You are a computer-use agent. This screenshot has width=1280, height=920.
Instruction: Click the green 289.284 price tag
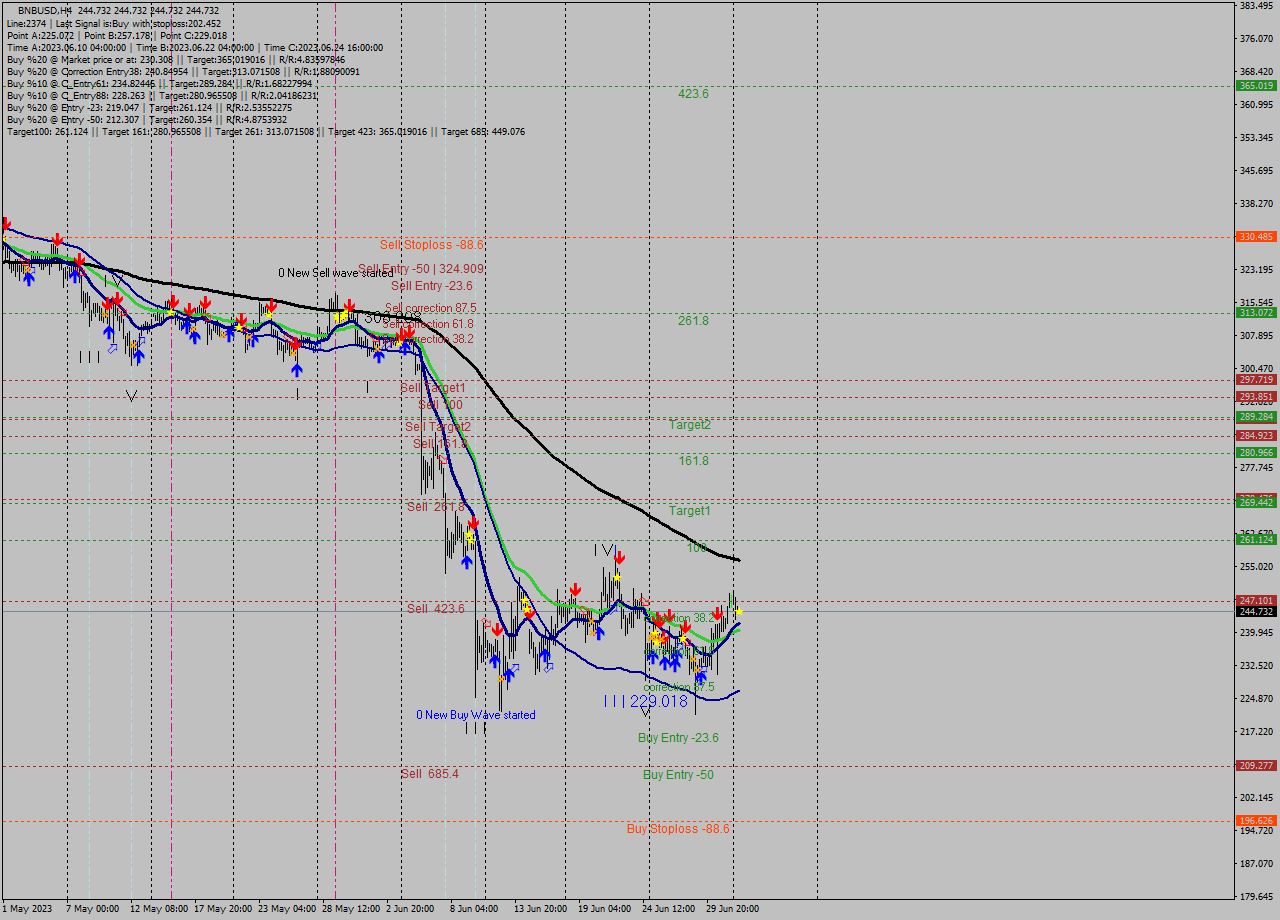[x=1256, y=417]
